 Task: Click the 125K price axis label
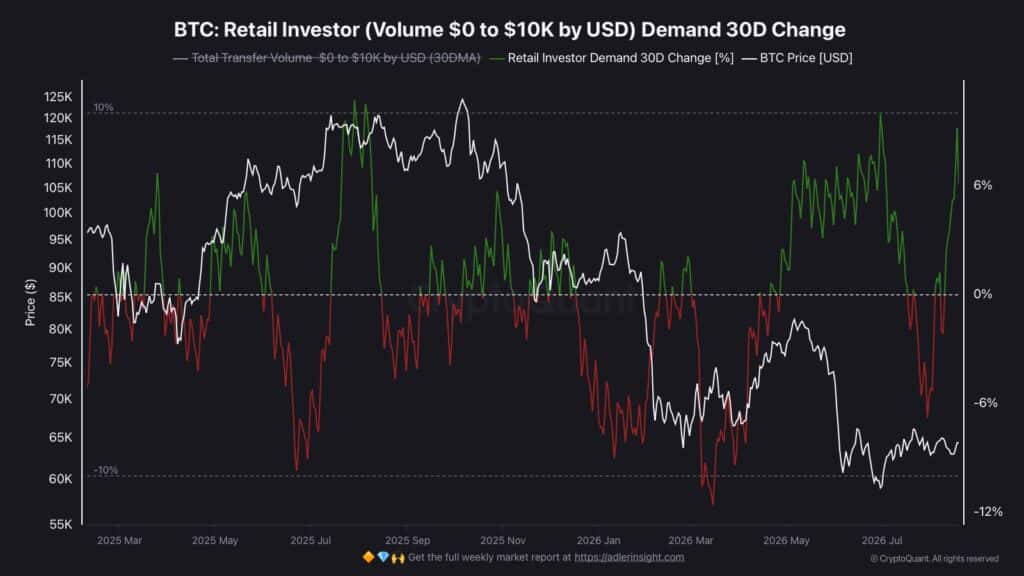[58, 97]
